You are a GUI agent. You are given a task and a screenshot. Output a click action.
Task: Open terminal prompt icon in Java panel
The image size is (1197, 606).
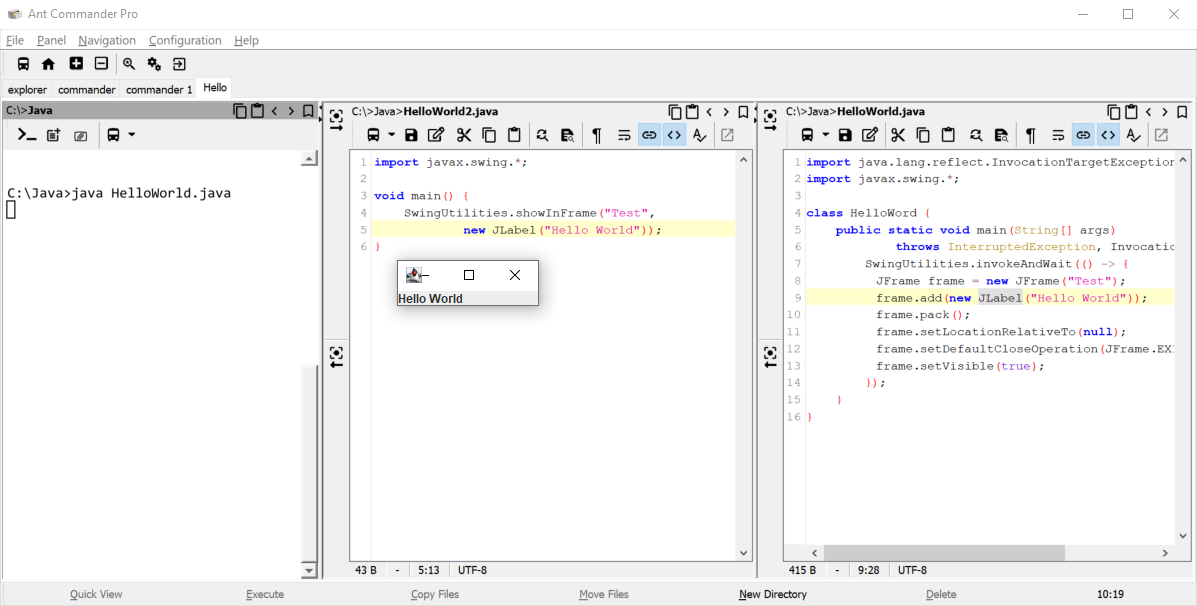27,135
